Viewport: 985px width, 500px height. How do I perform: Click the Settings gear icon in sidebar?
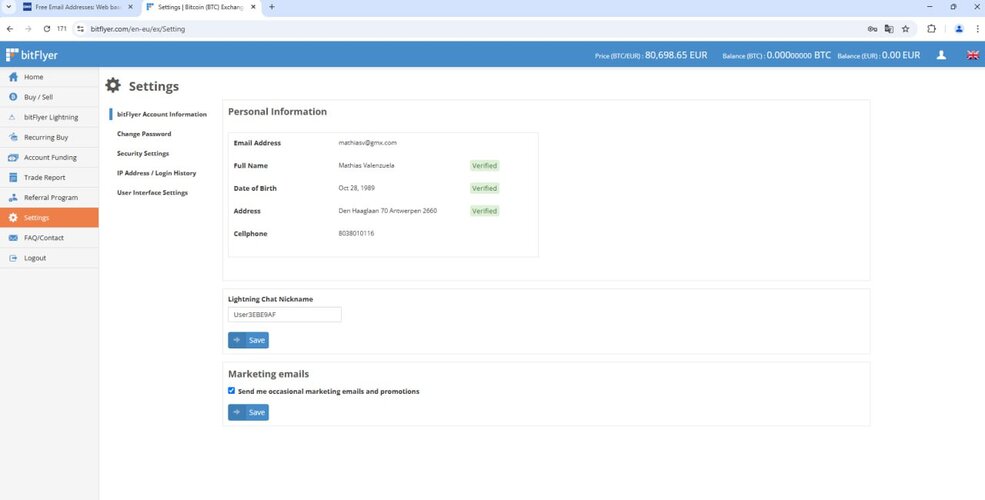click(x=13, y=217)
